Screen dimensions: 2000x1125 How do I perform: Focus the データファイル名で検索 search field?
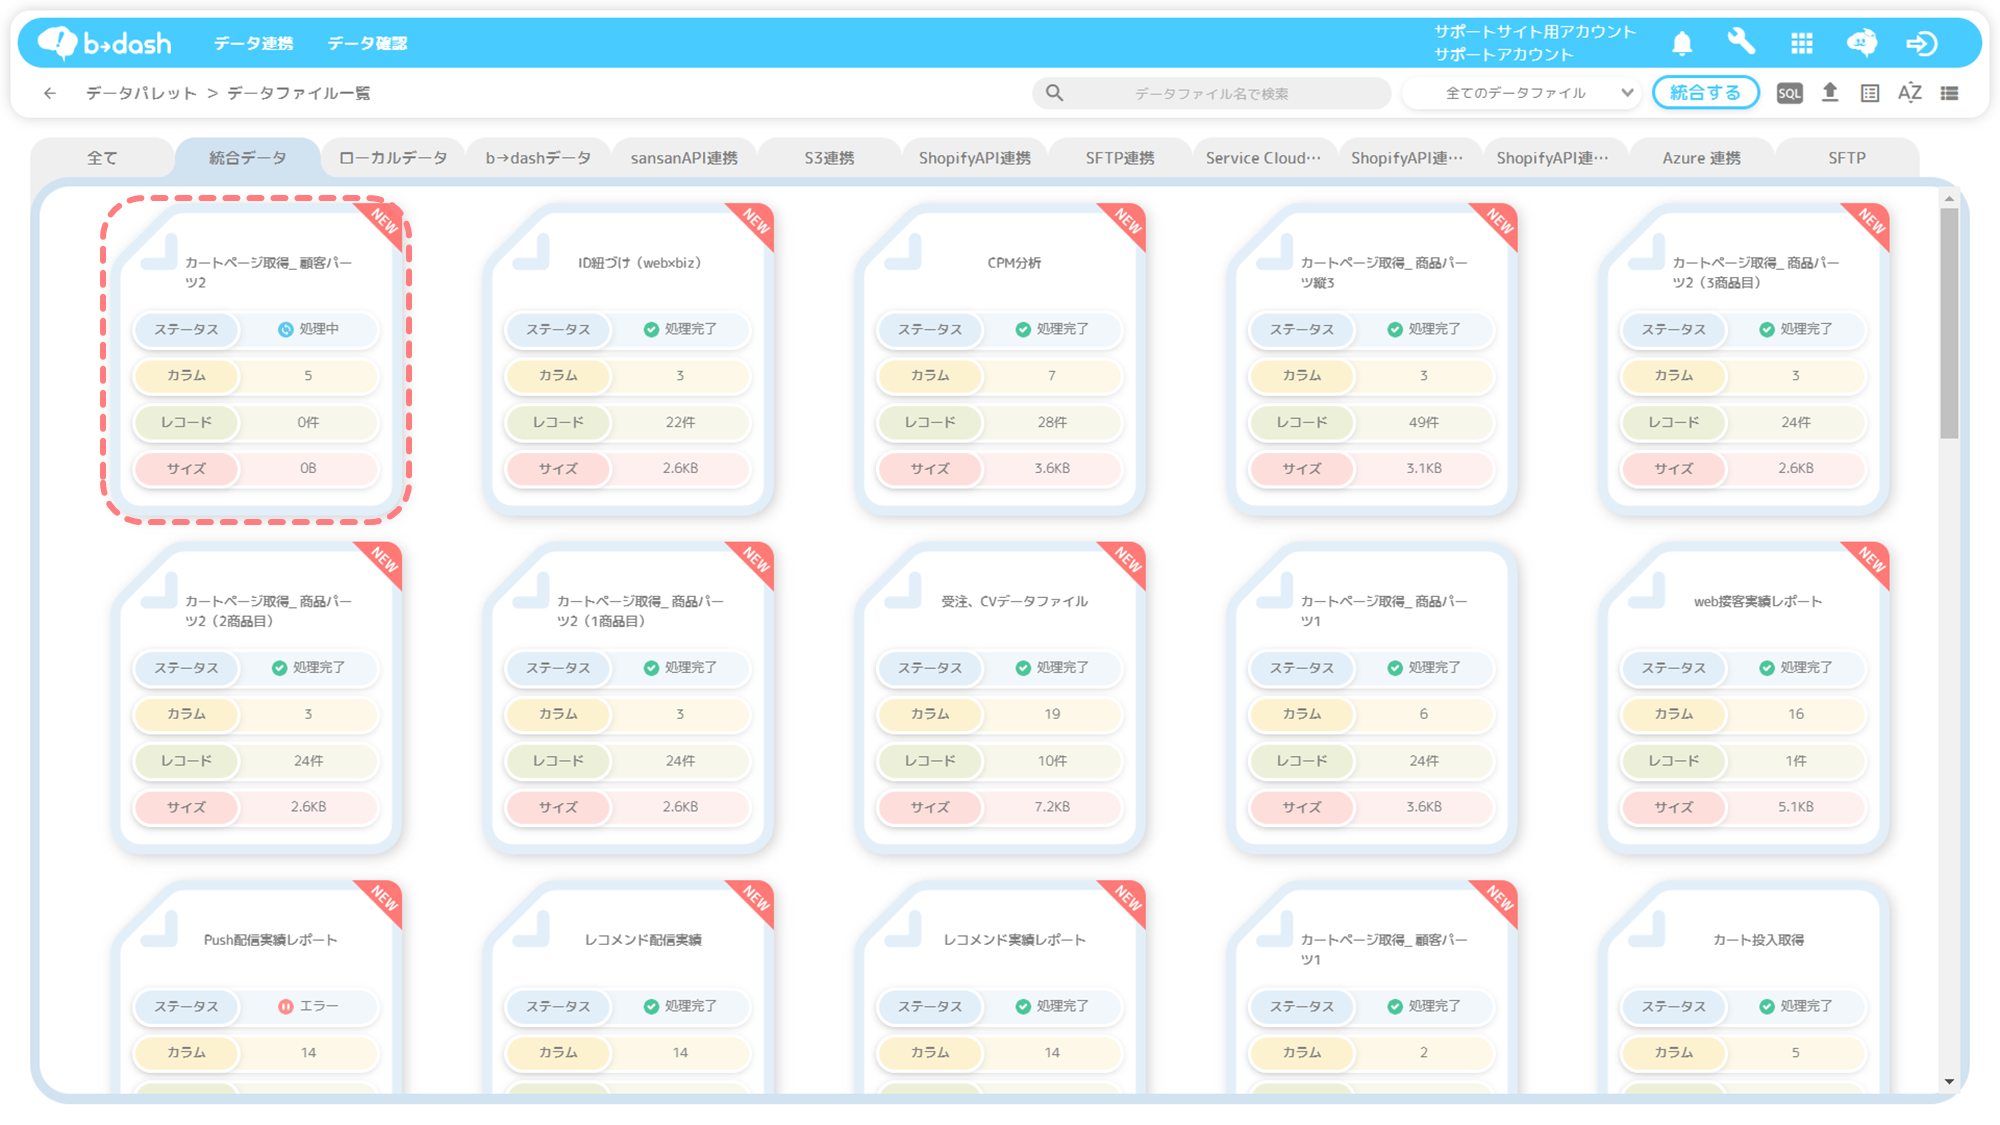click(x=1211, y=93)
